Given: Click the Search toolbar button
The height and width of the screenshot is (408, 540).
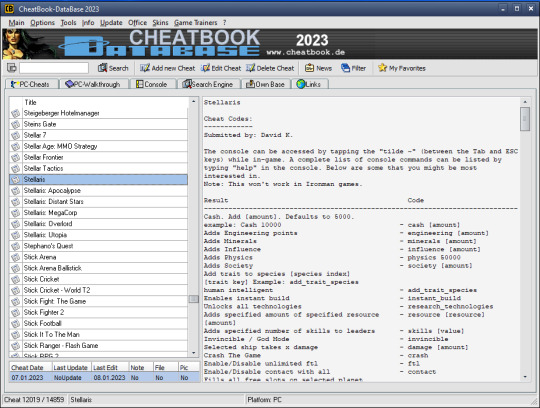Looking at the screenshot, I should [x=113, y=68].
